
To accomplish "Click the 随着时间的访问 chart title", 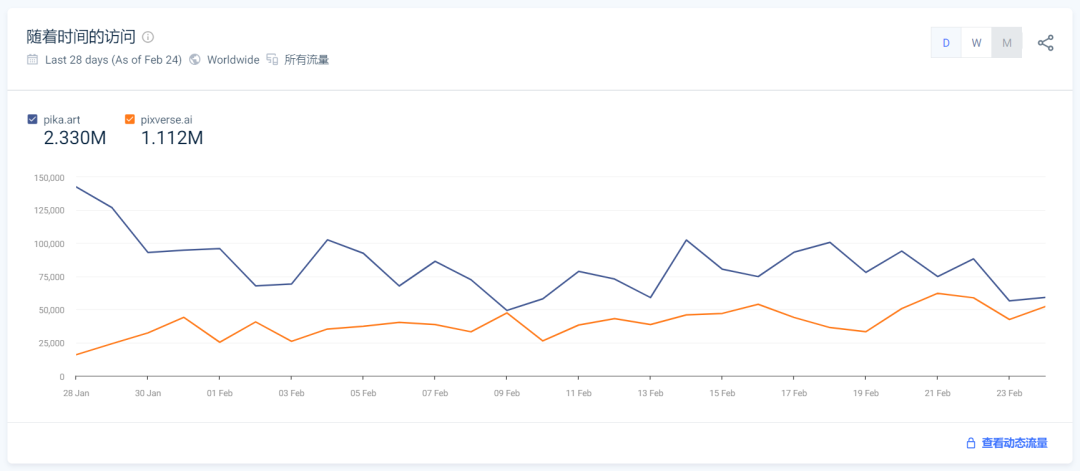I will tap(81, 37).
